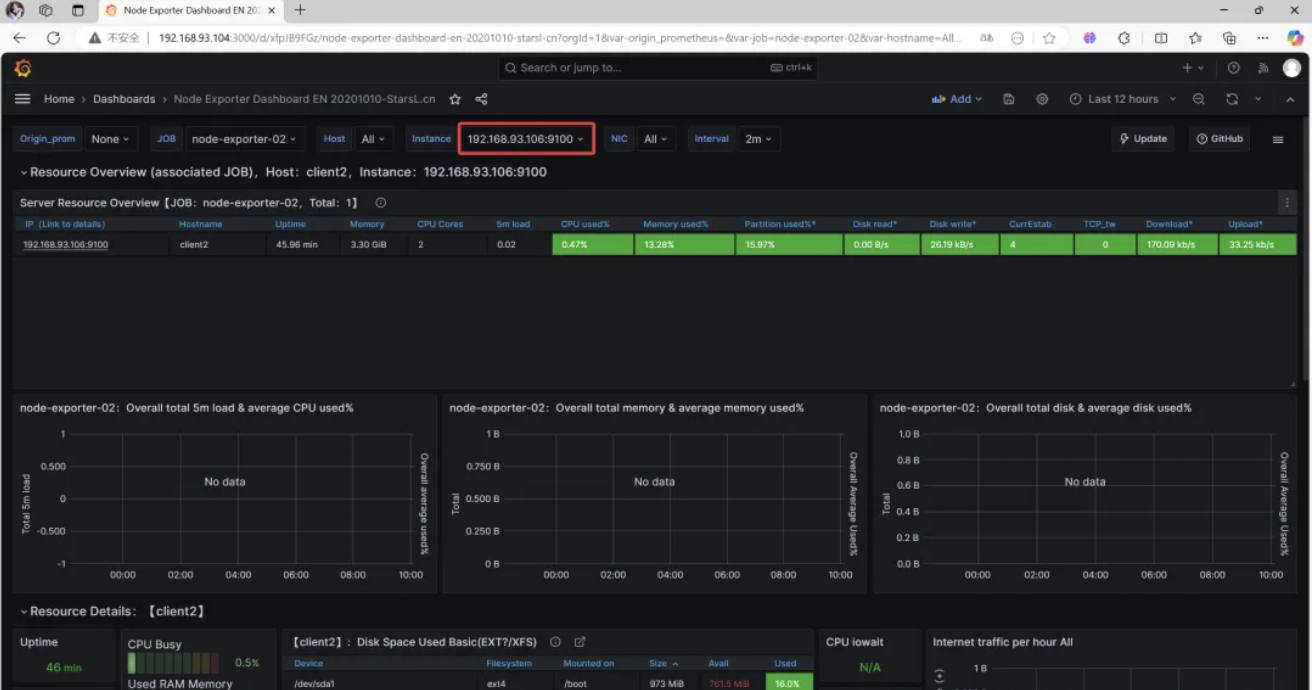
Task: Open the refresh interval dropdown arrow
Action: pos(1258,99)
